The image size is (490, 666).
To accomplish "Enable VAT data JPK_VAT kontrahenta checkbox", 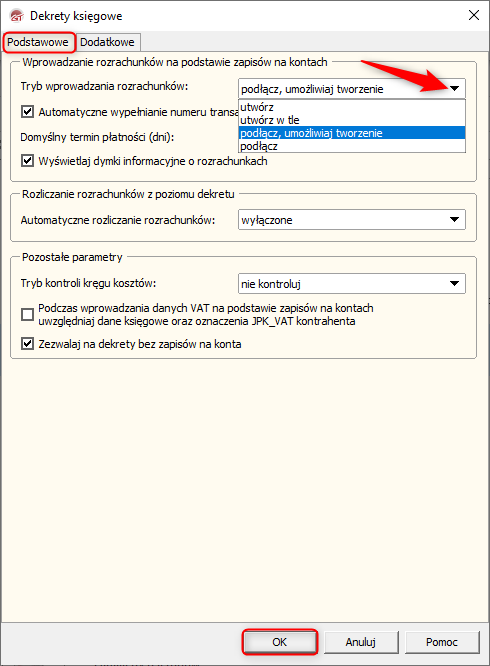I will pyautogui.click(x=28, y=315).
